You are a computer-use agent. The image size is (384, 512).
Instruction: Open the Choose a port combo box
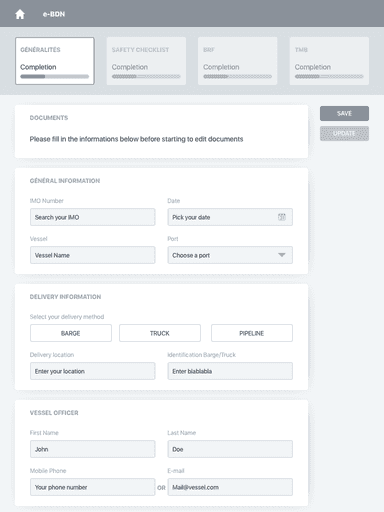coord(230,255)
